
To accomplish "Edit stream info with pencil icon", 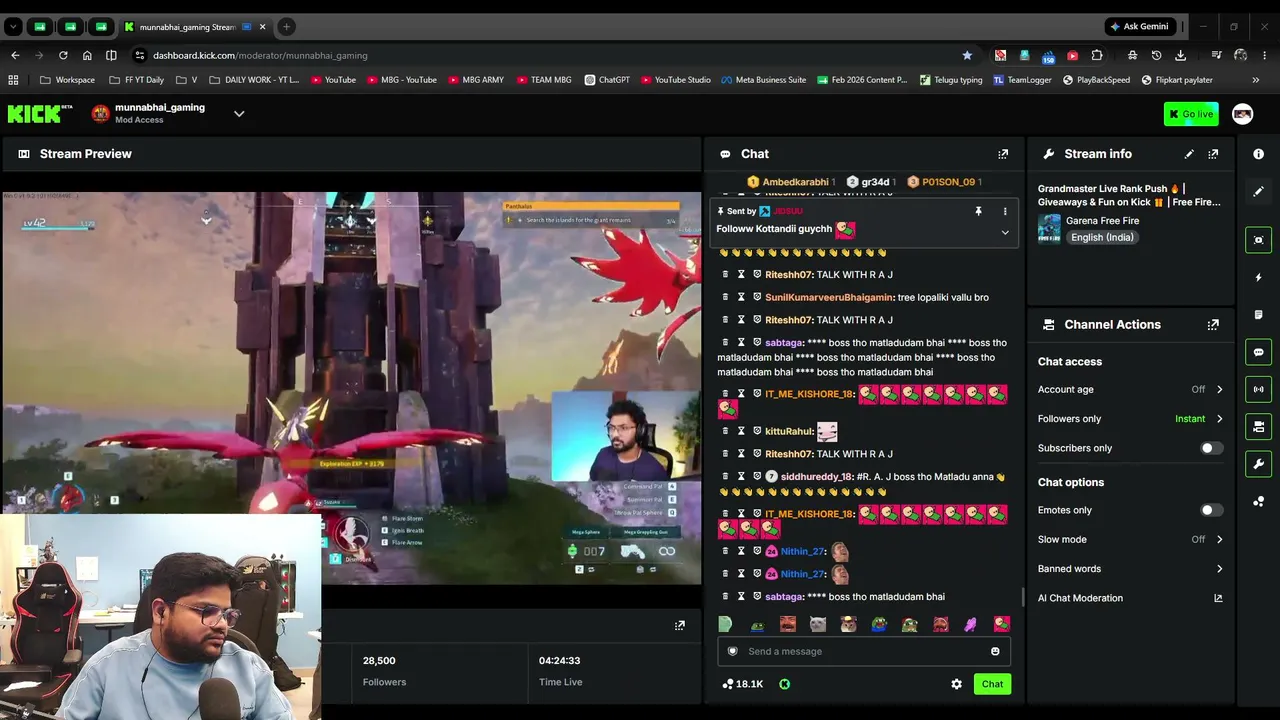I will pos(1189,154).
